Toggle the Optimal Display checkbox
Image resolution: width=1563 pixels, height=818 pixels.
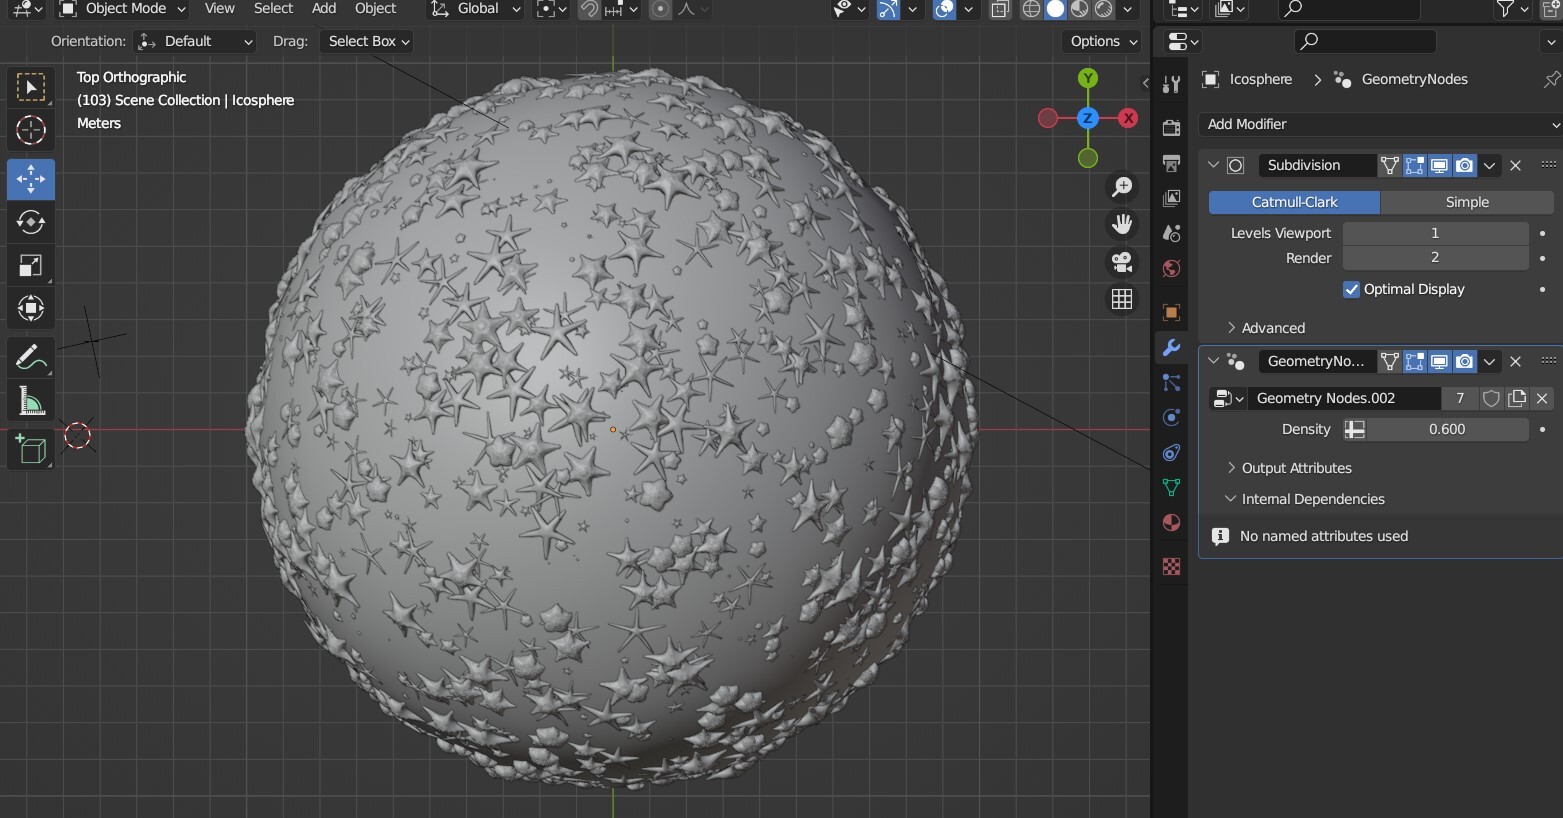point(1351,289)
